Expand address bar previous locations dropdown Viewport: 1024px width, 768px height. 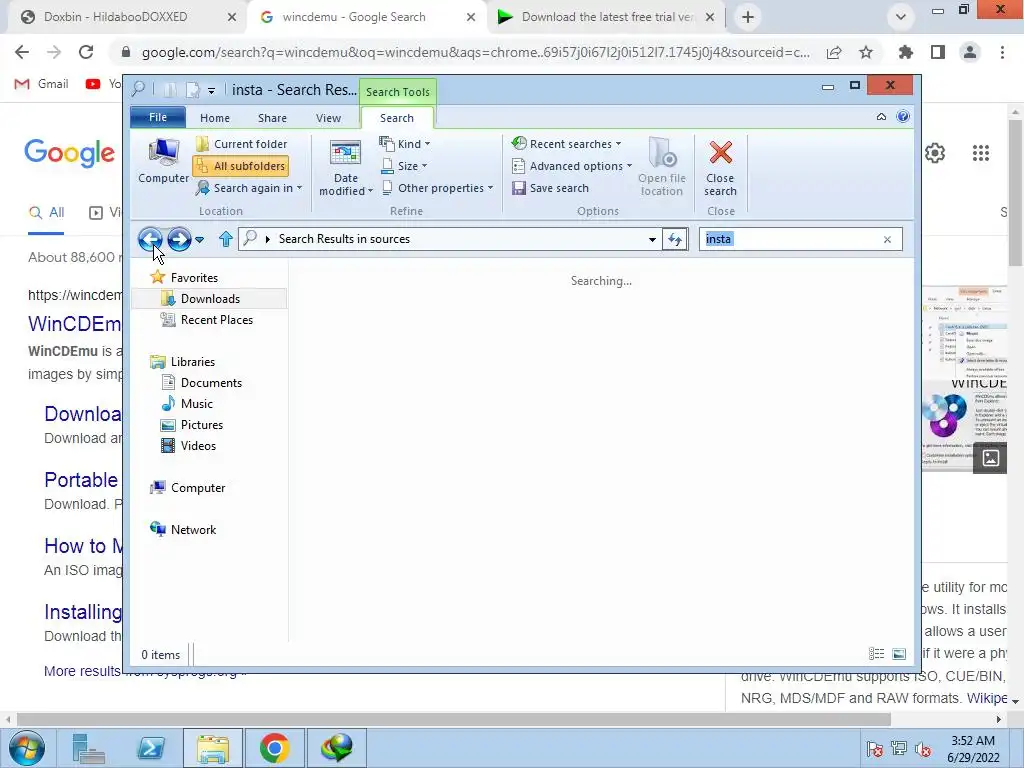tap(652, 240)
